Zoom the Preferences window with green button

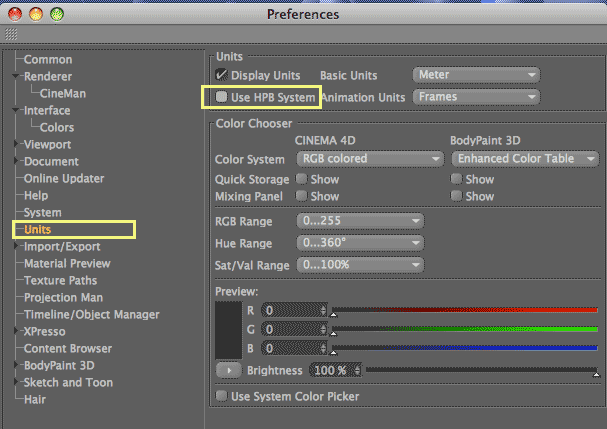[57, 14]
